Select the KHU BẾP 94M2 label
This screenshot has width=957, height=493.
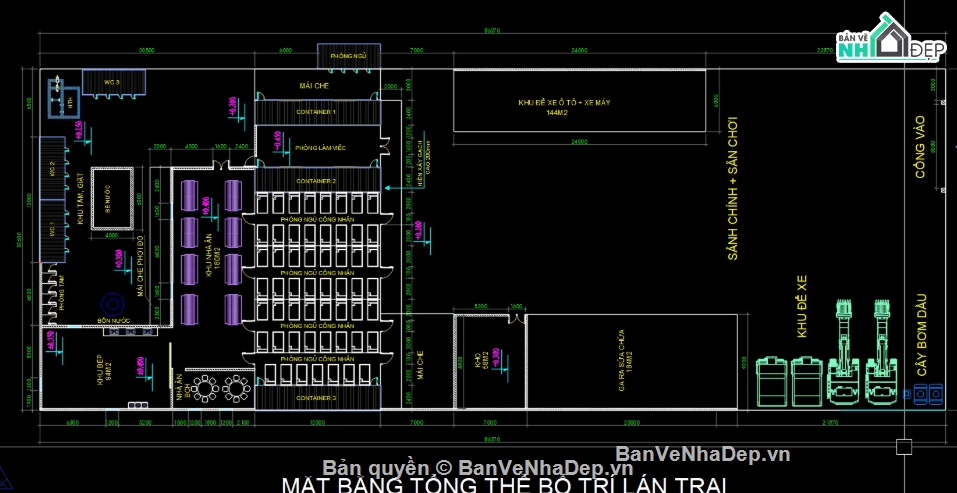[x=104, y=368]
